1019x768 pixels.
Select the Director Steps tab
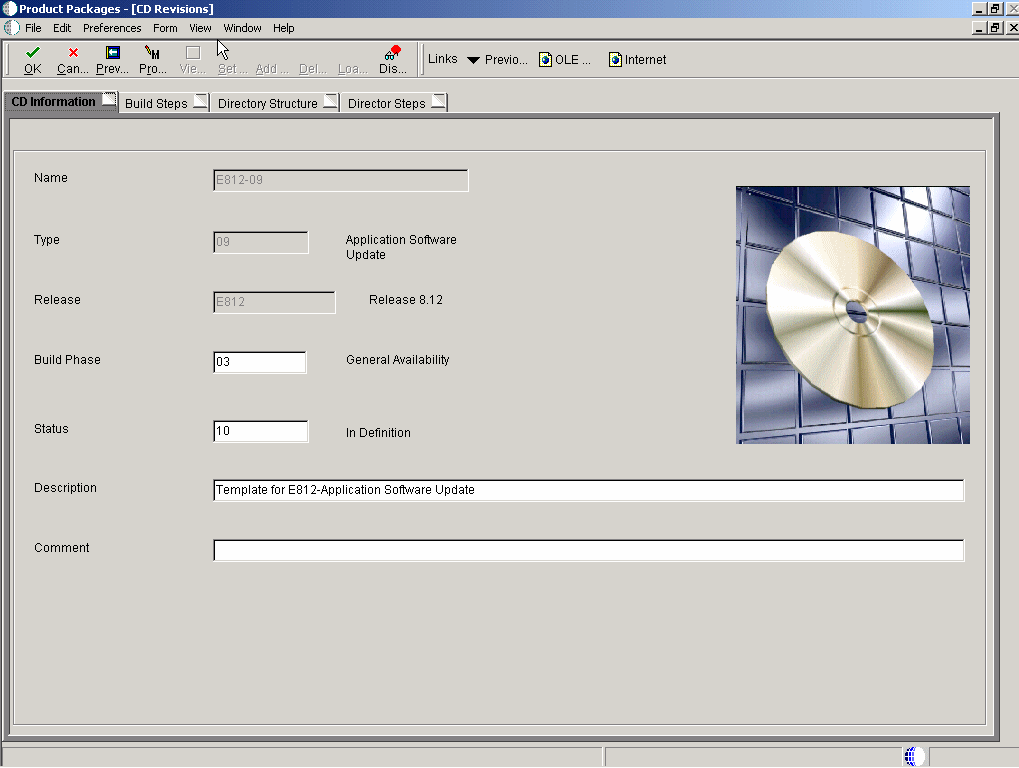point(386,103)
